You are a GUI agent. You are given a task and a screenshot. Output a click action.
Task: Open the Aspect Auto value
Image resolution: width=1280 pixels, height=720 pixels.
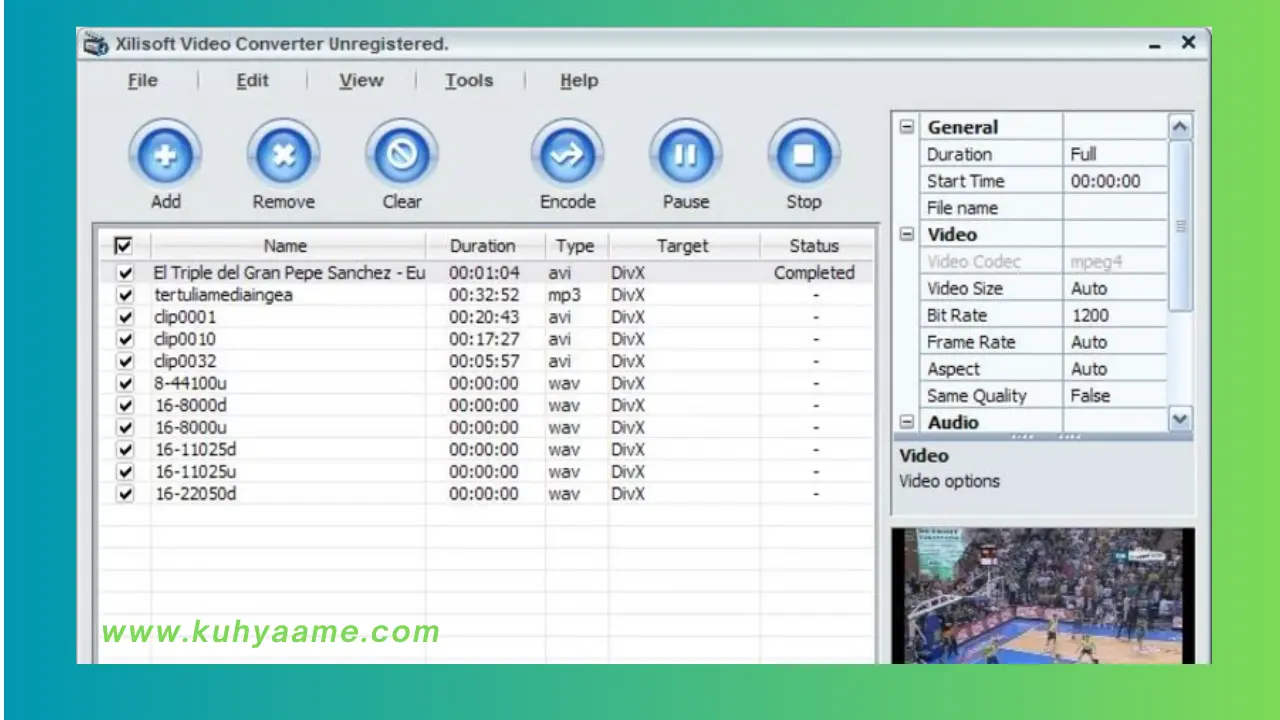coord(1115,369)
